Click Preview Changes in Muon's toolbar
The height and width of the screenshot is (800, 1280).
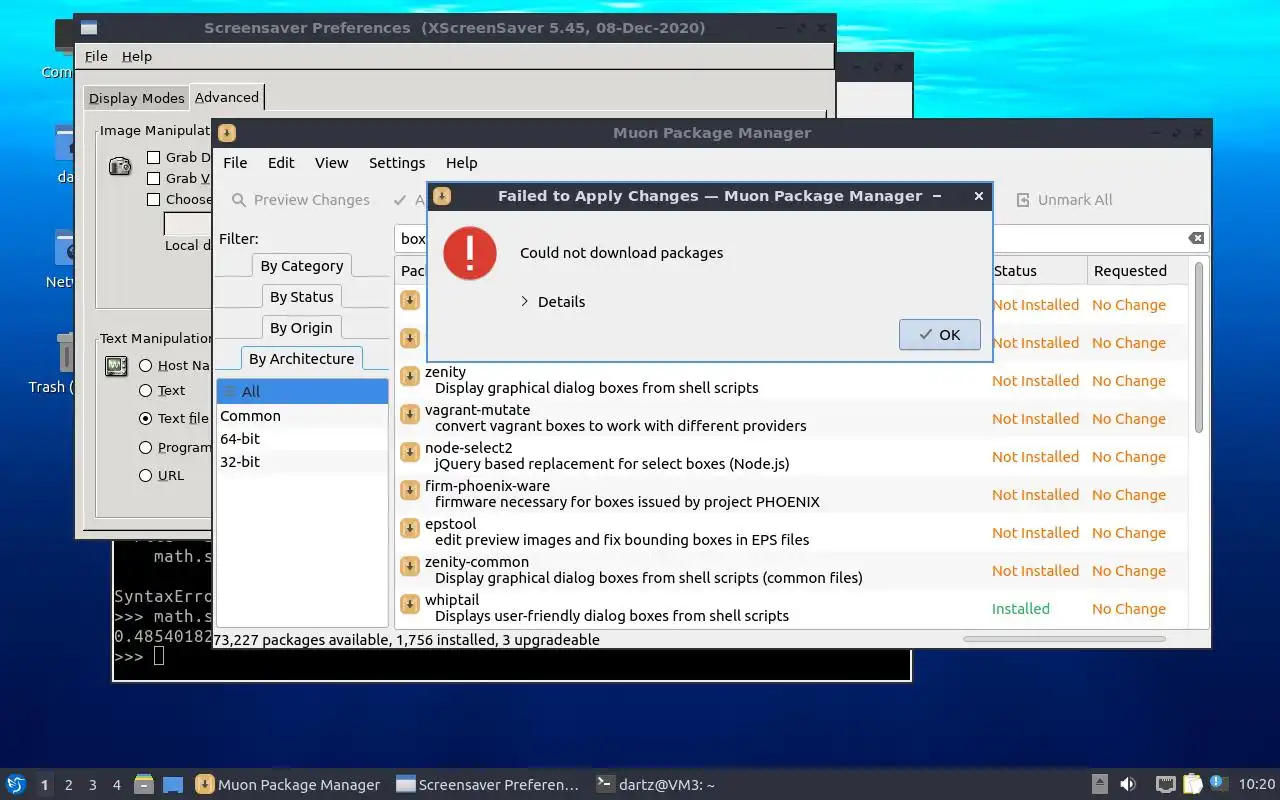point(300,200)
